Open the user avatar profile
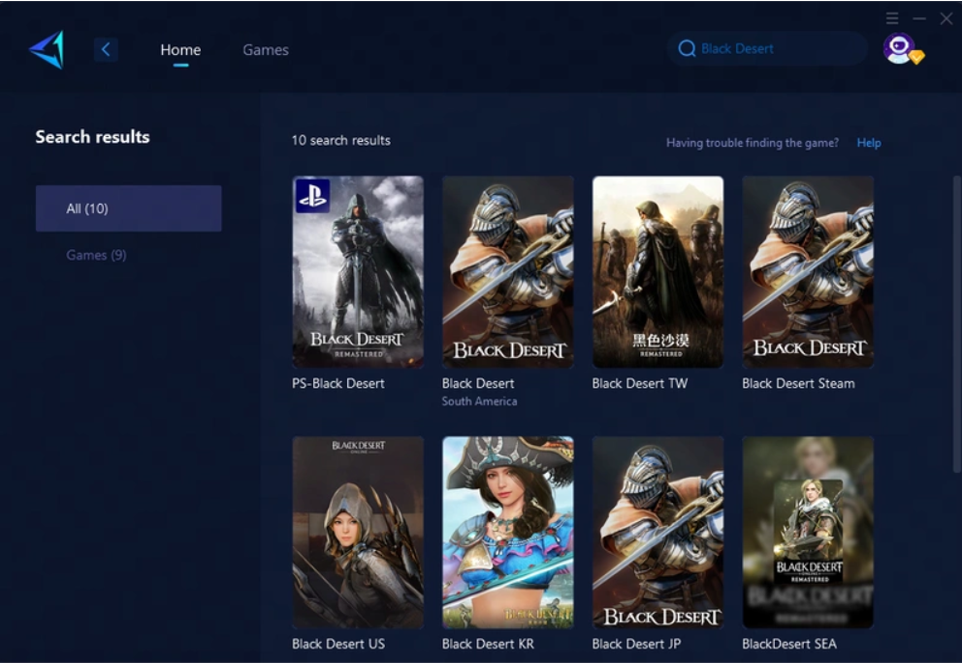Screen dimensions: 962x663 click(x=899, y=48)
